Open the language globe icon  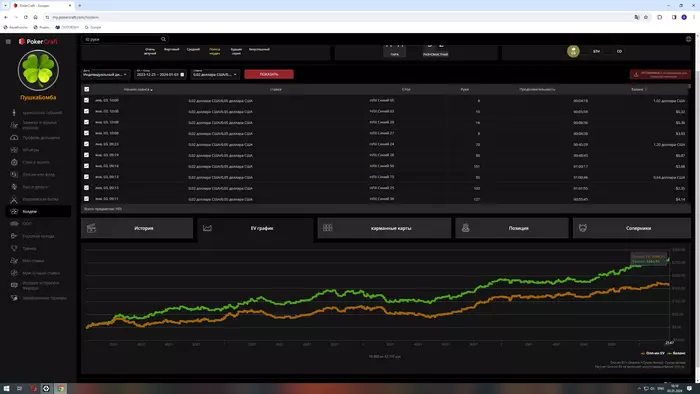tap(688, 39)
